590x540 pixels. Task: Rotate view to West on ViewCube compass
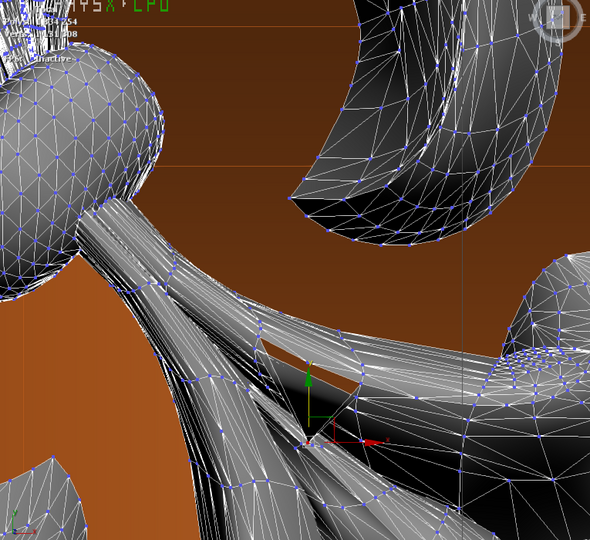[x=532, y=17]
